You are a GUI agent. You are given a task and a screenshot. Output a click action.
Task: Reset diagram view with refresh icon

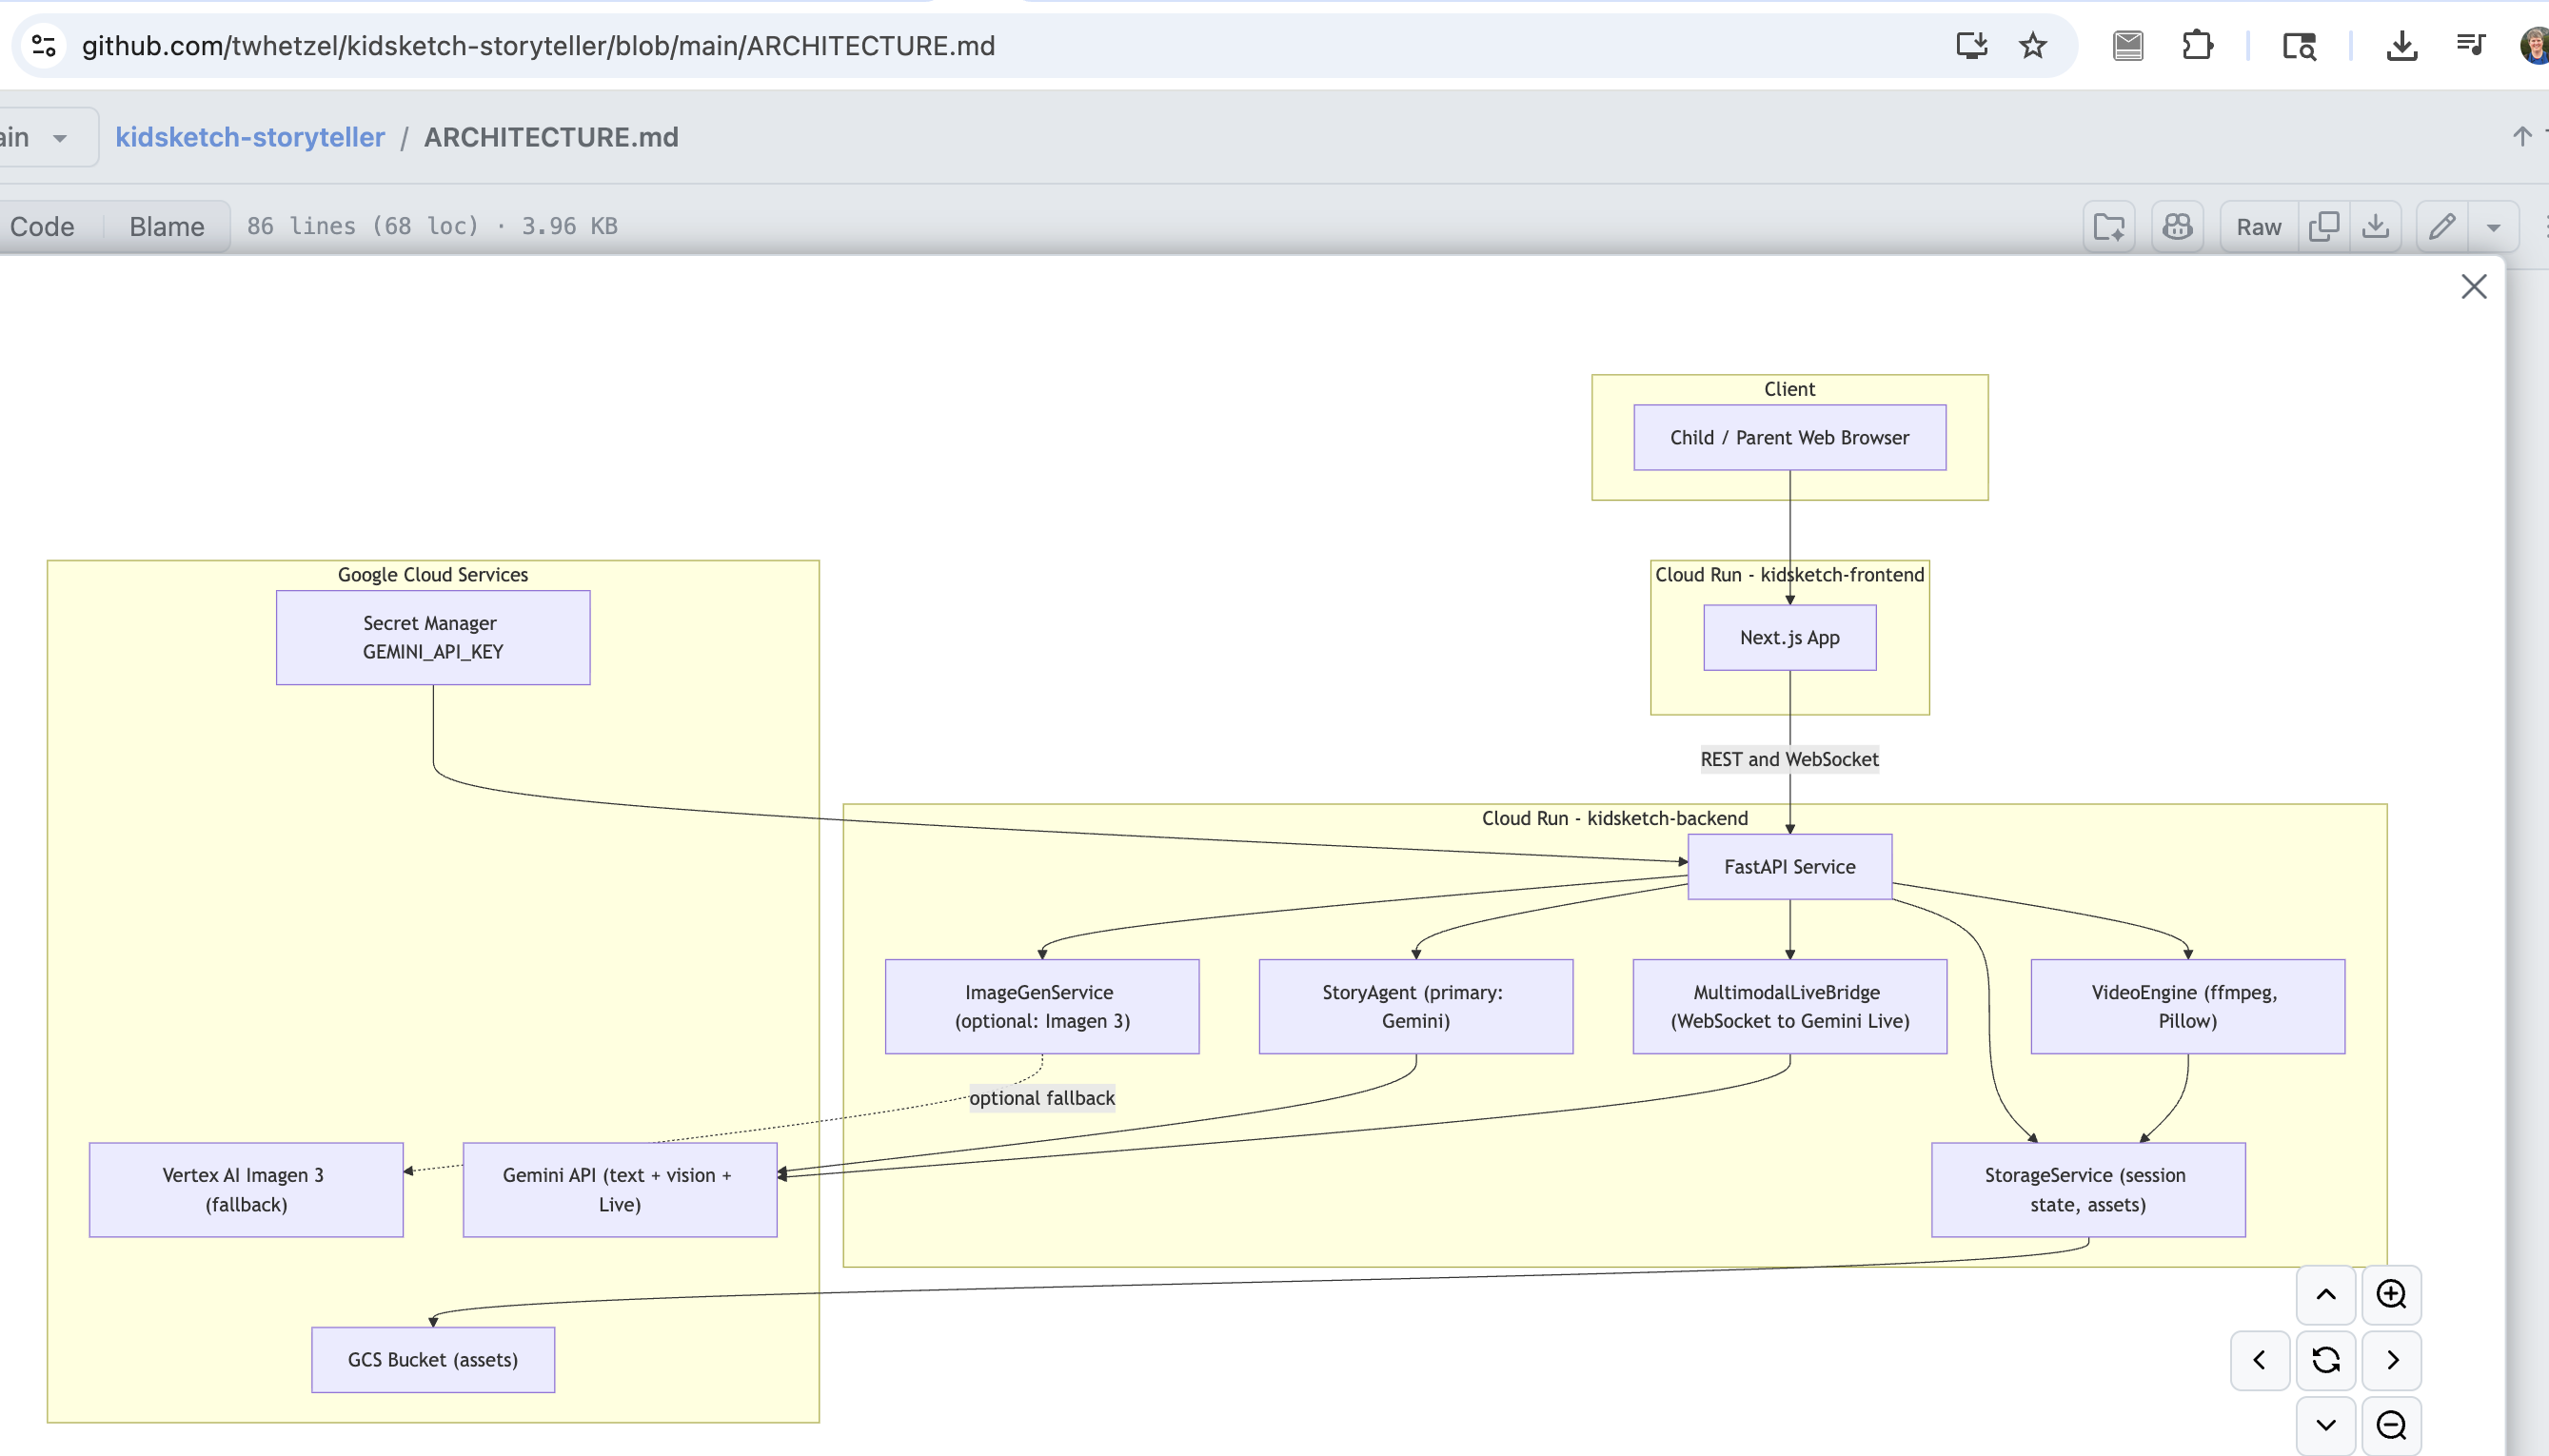2326,1359
